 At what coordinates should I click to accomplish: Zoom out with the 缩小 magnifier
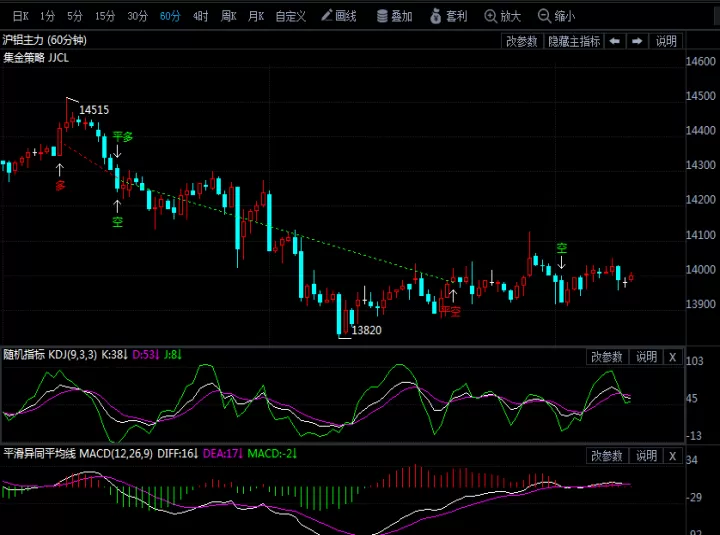point(556,16)
